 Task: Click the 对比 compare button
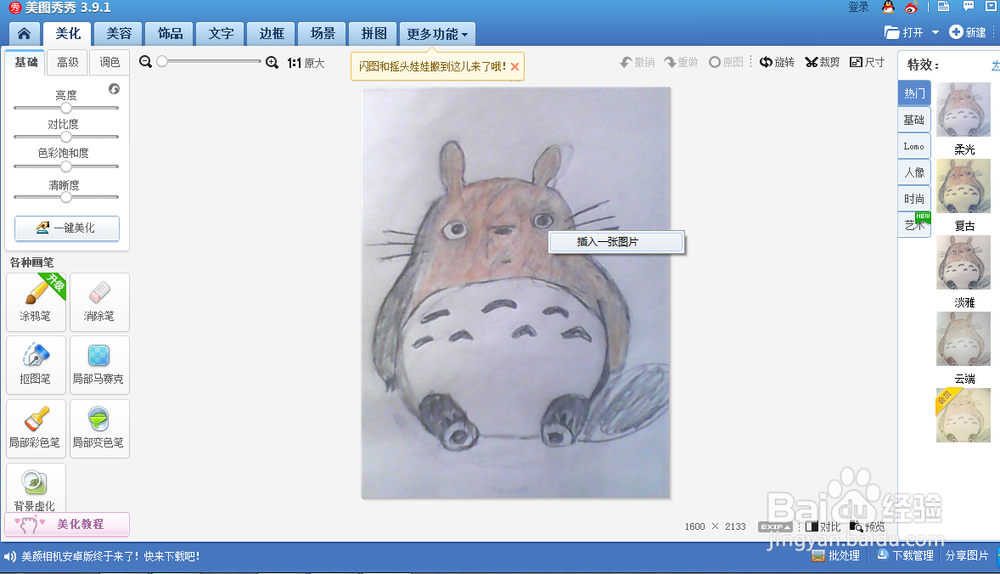[823, 526]
